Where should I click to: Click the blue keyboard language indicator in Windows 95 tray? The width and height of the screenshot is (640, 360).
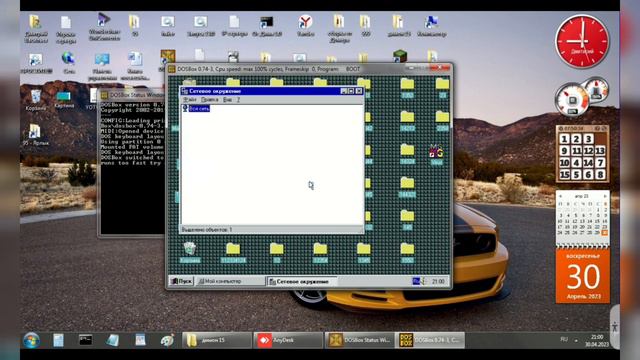point(416,281)
